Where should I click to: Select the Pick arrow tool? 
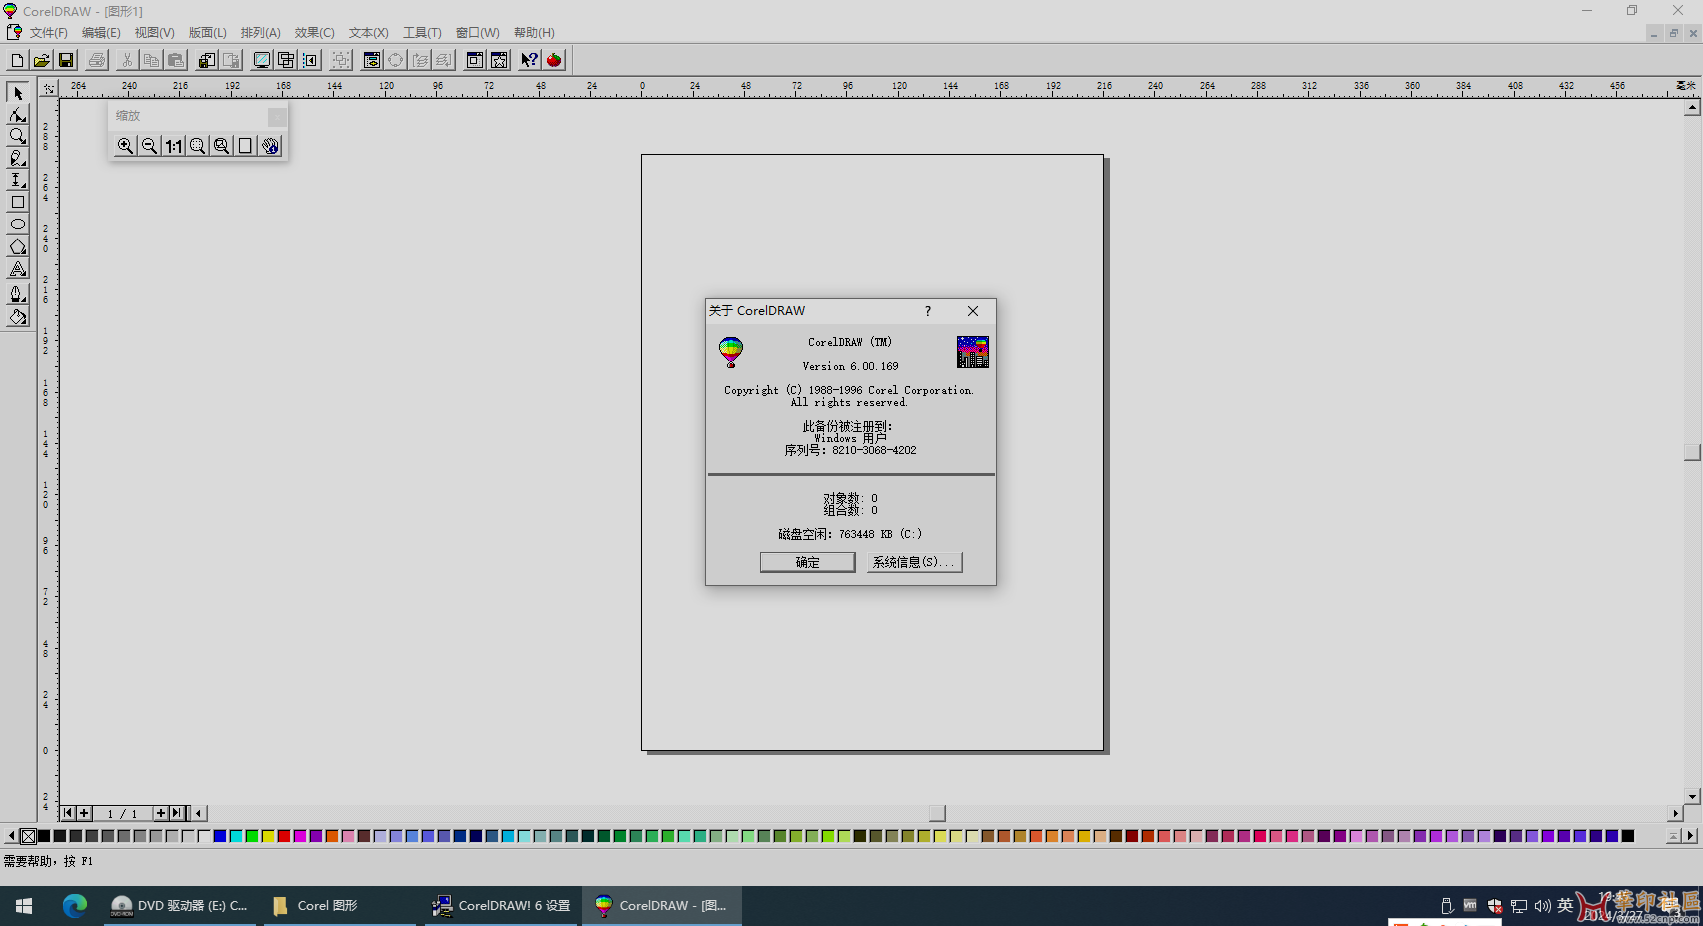[17, 93]
